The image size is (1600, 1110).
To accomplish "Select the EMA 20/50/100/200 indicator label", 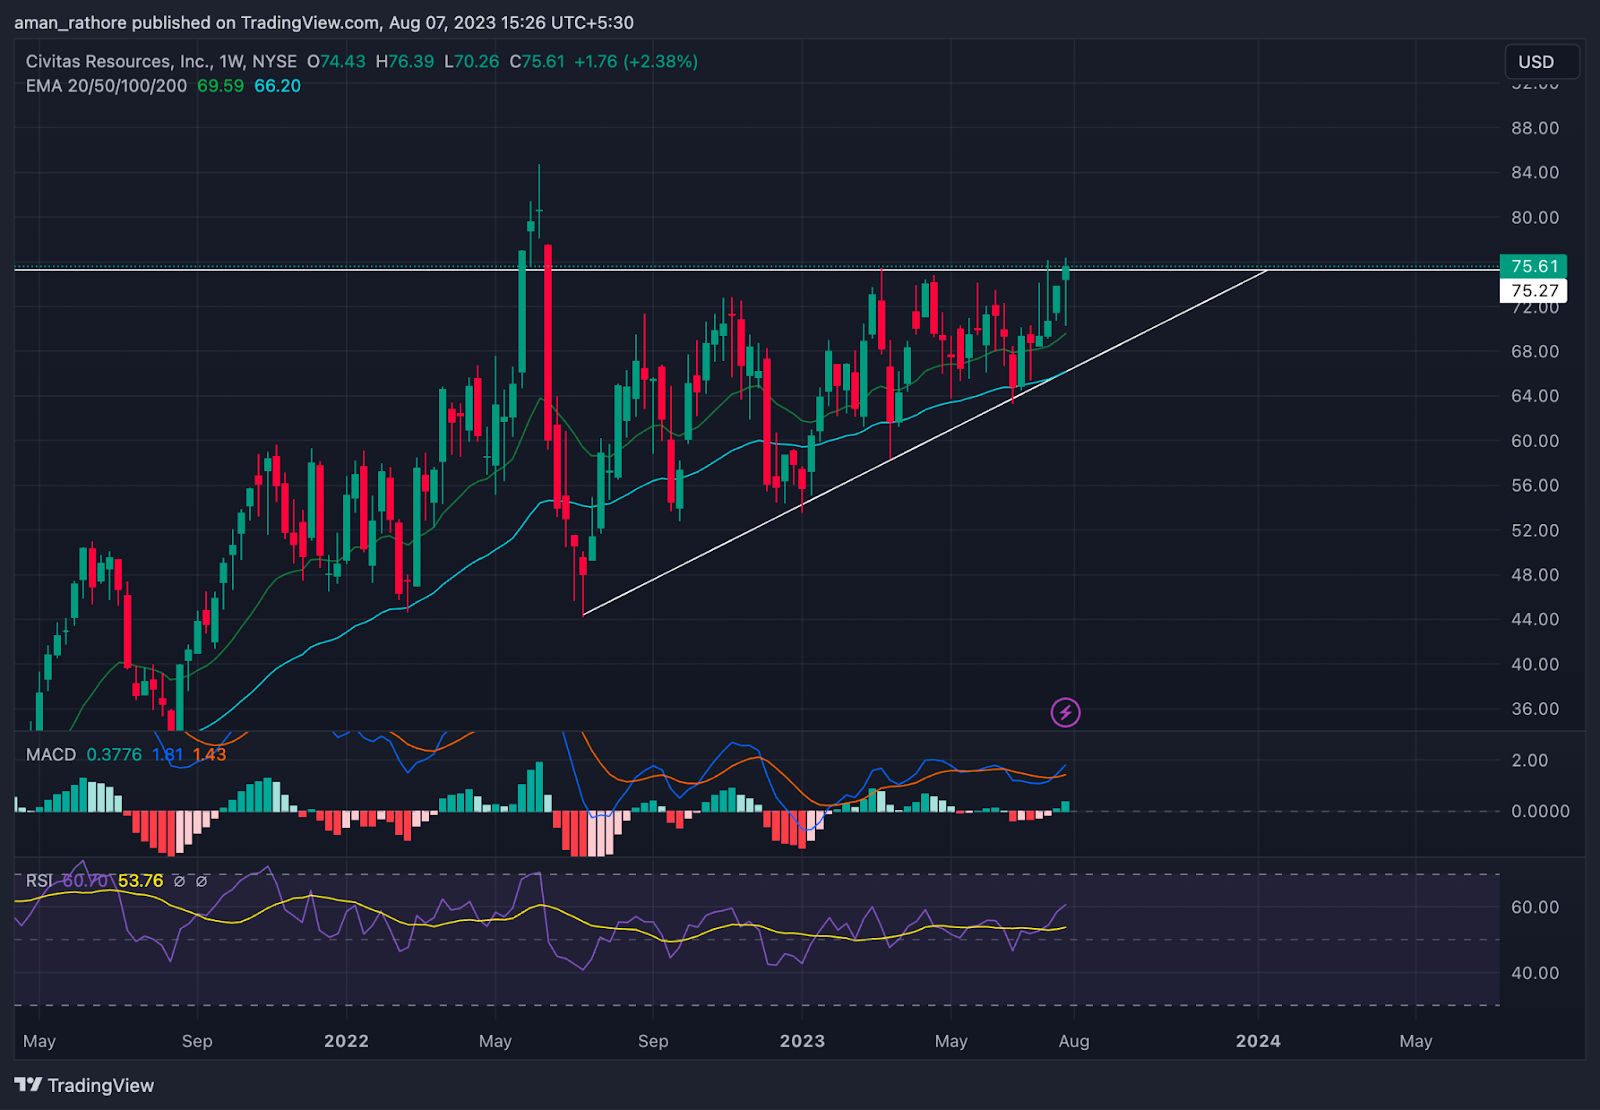I will click(106, 86).
